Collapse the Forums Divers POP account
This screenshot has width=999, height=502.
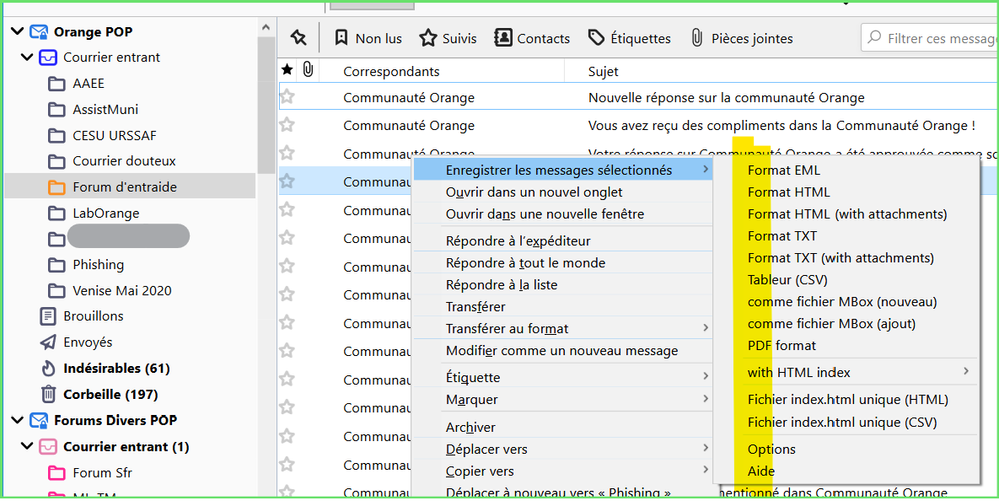click(18, 420)
